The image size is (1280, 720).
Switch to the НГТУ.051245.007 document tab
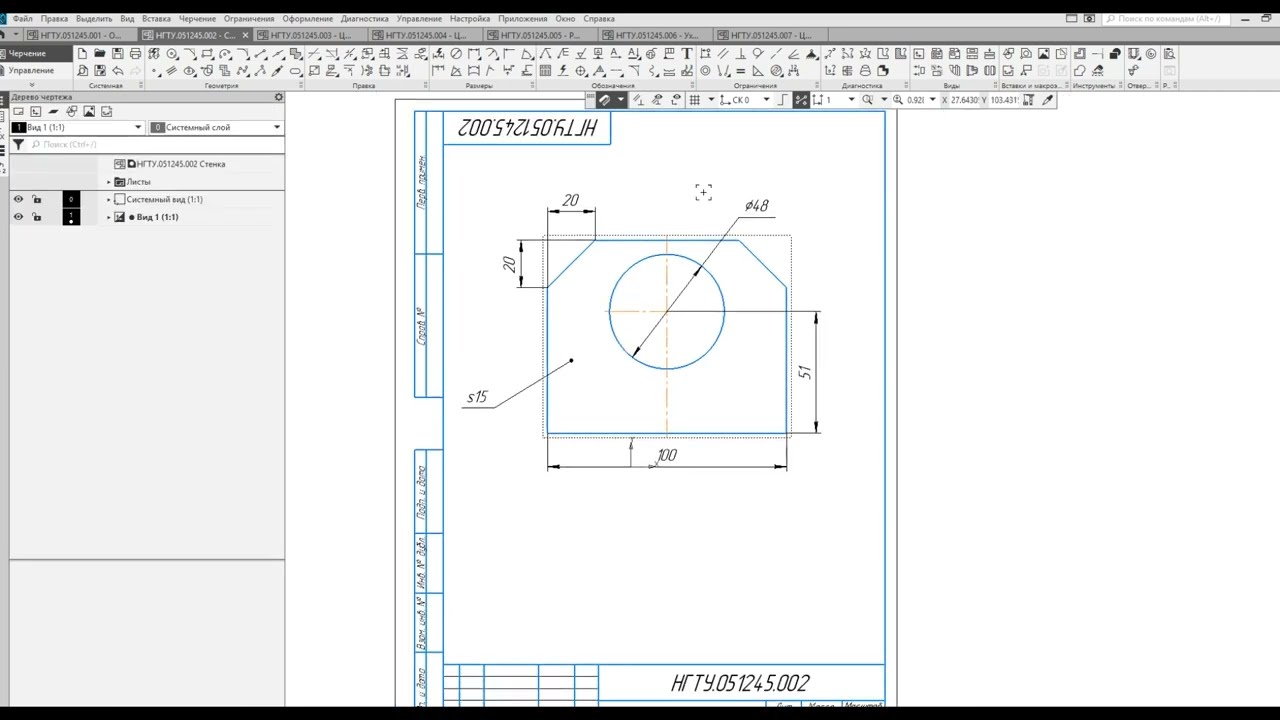pyautogui.click(x=770, y=35)
